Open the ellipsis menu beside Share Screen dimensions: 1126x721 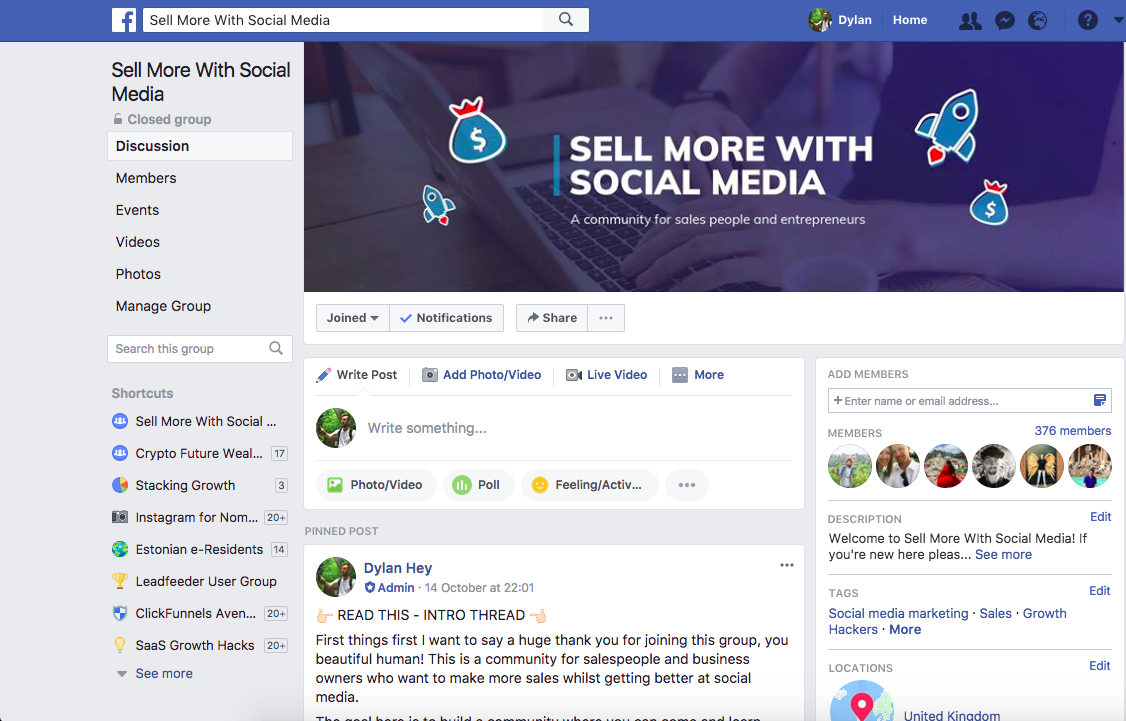(606, 318)
